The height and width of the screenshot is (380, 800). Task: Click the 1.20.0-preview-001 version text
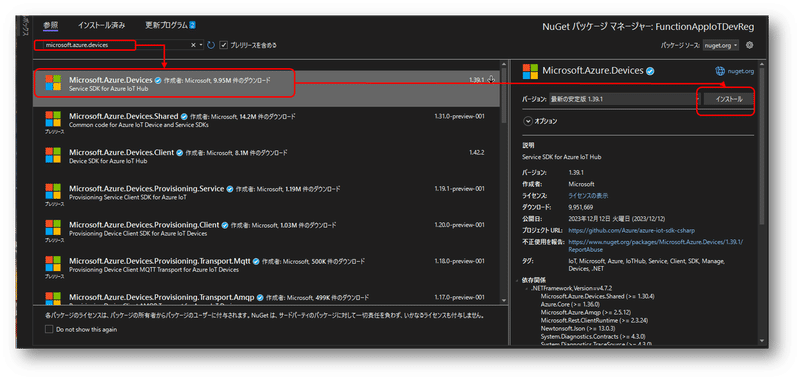tap(459, 225)
